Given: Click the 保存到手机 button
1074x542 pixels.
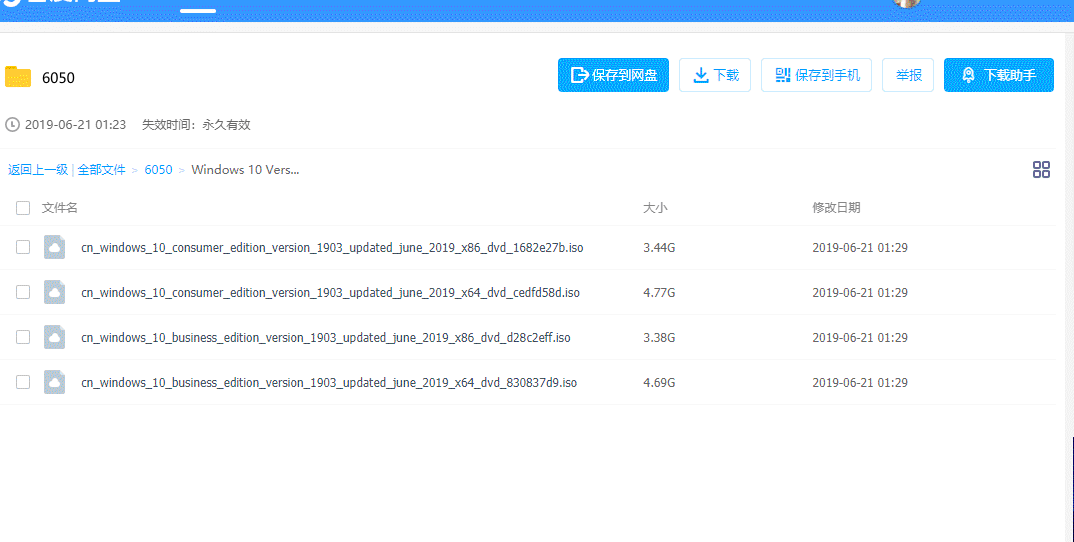Looking at the screenshot, I should (816, 75).
